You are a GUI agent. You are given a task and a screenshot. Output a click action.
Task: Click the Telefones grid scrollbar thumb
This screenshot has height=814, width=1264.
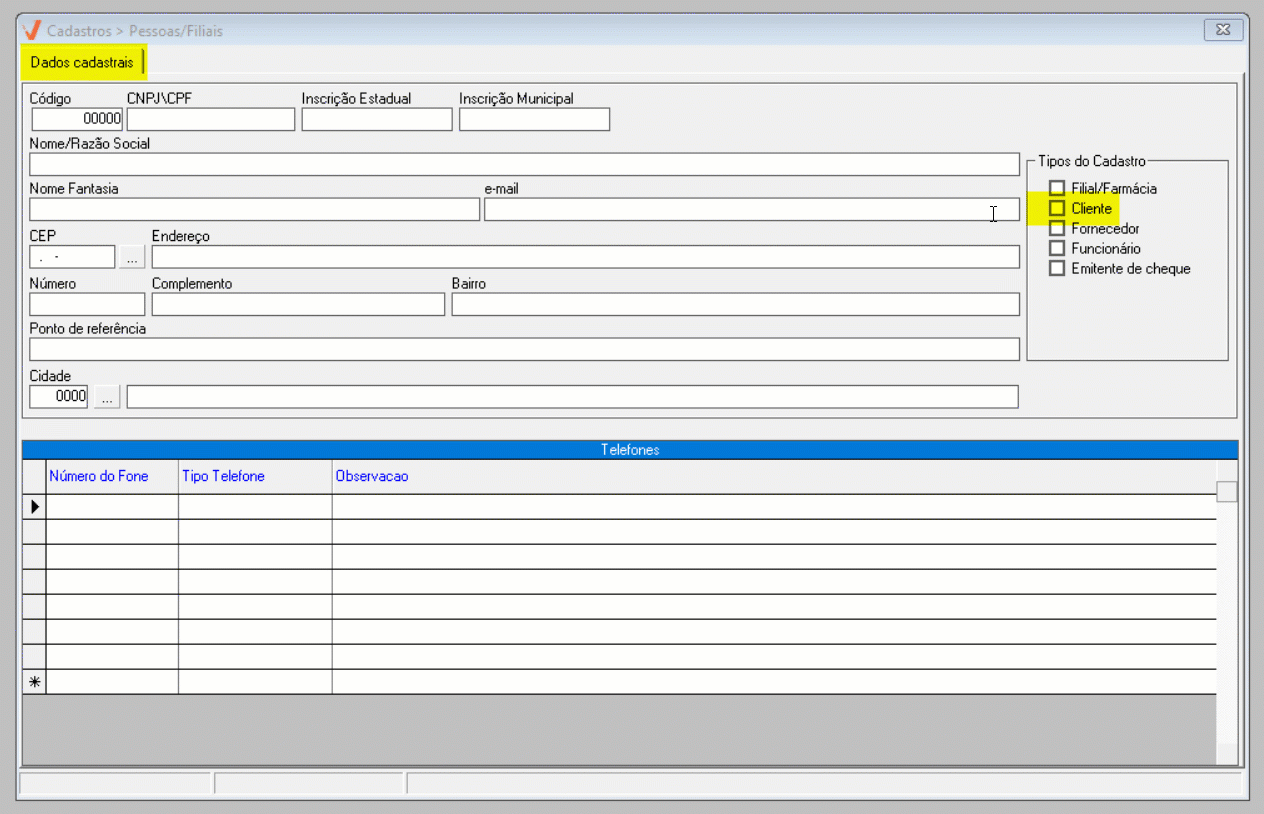[x=1227, y=491]
